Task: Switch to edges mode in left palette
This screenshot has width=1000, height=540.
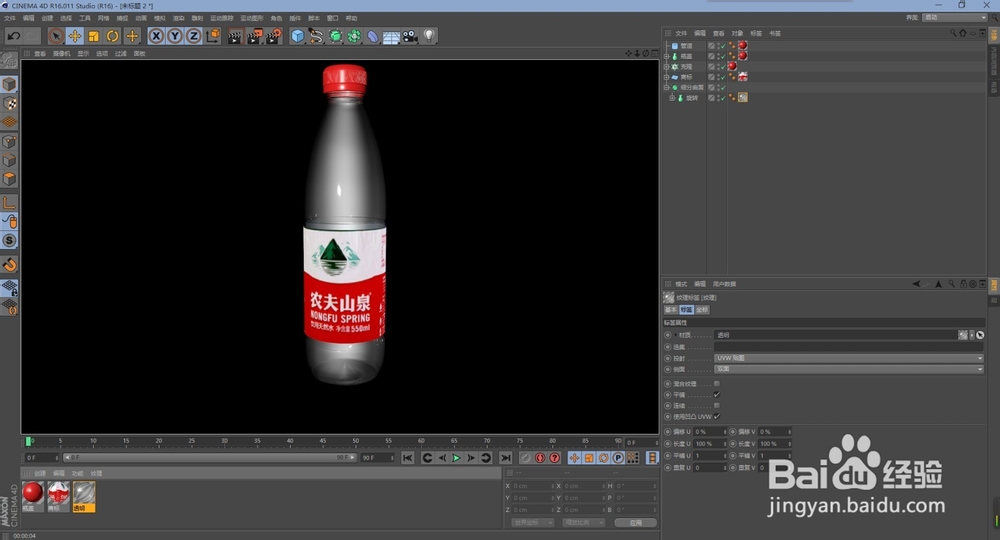Action: click(x=9, y=160)
